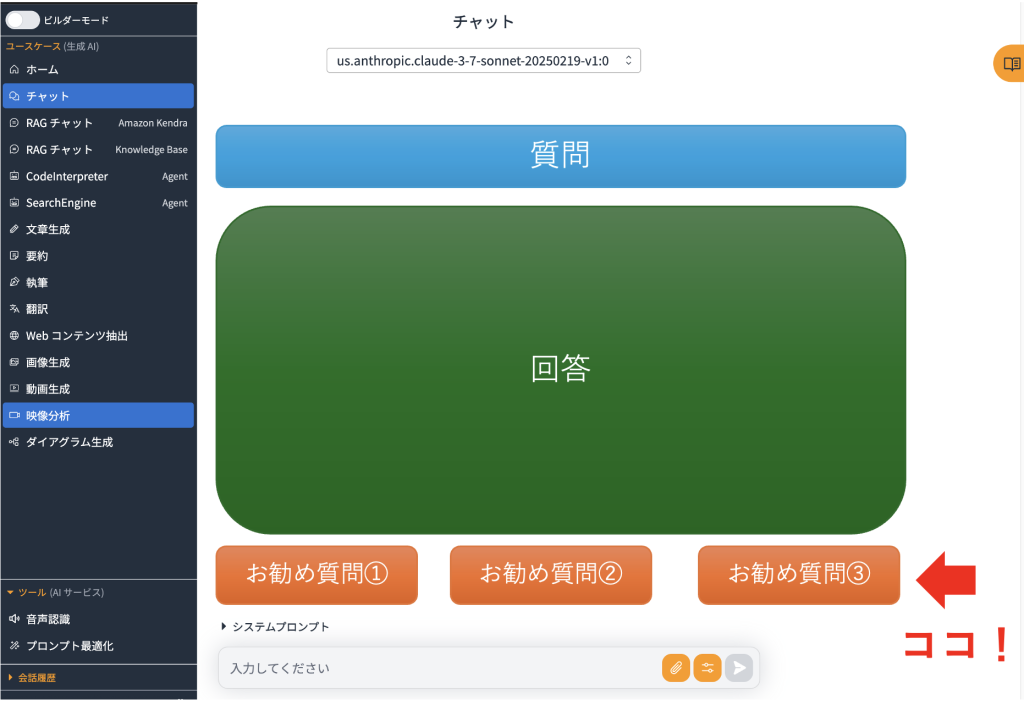Open the SearchEngine agent

tap(99, 202)
